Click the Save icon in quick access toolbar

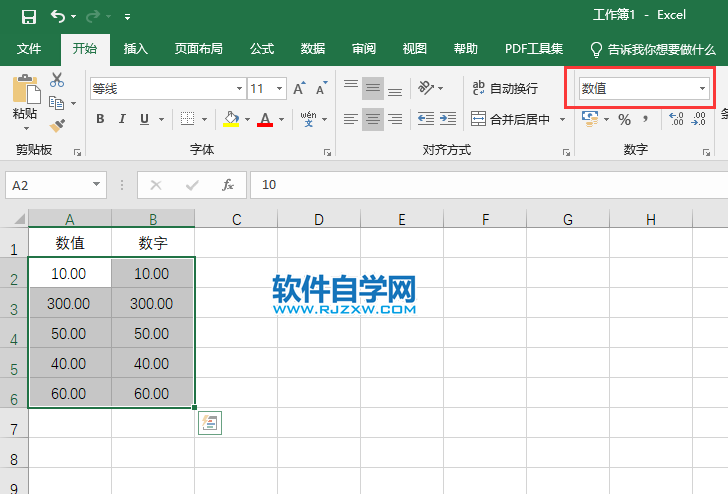pyautogui.click(x=29, y=17)
